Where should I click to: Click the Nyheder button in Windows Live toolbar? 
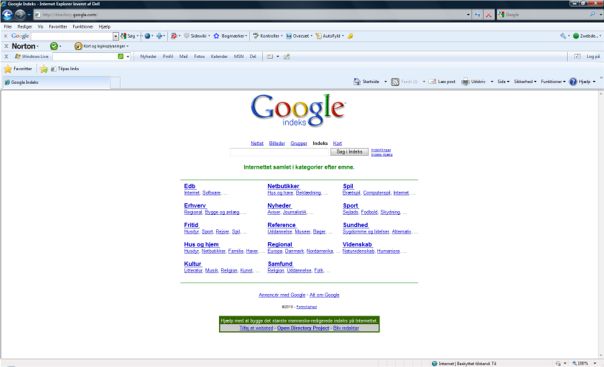point(148,57)
